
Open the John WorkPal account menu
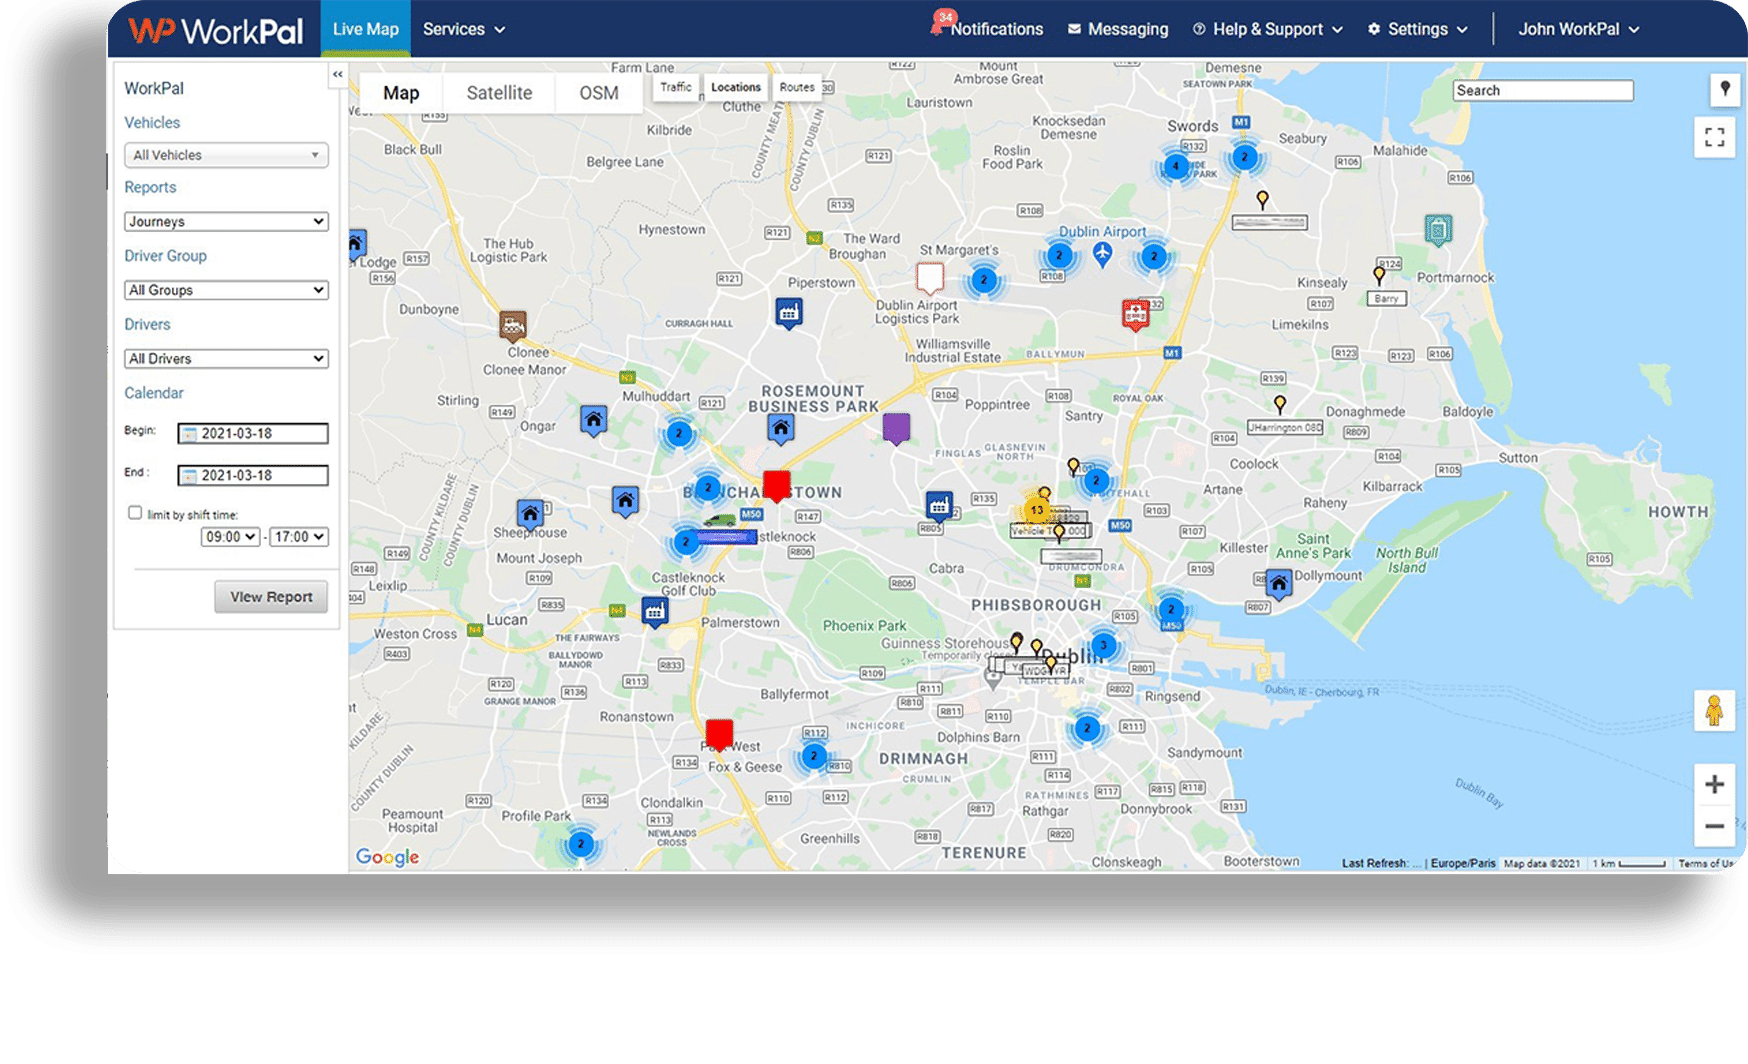click(1579, 29)
